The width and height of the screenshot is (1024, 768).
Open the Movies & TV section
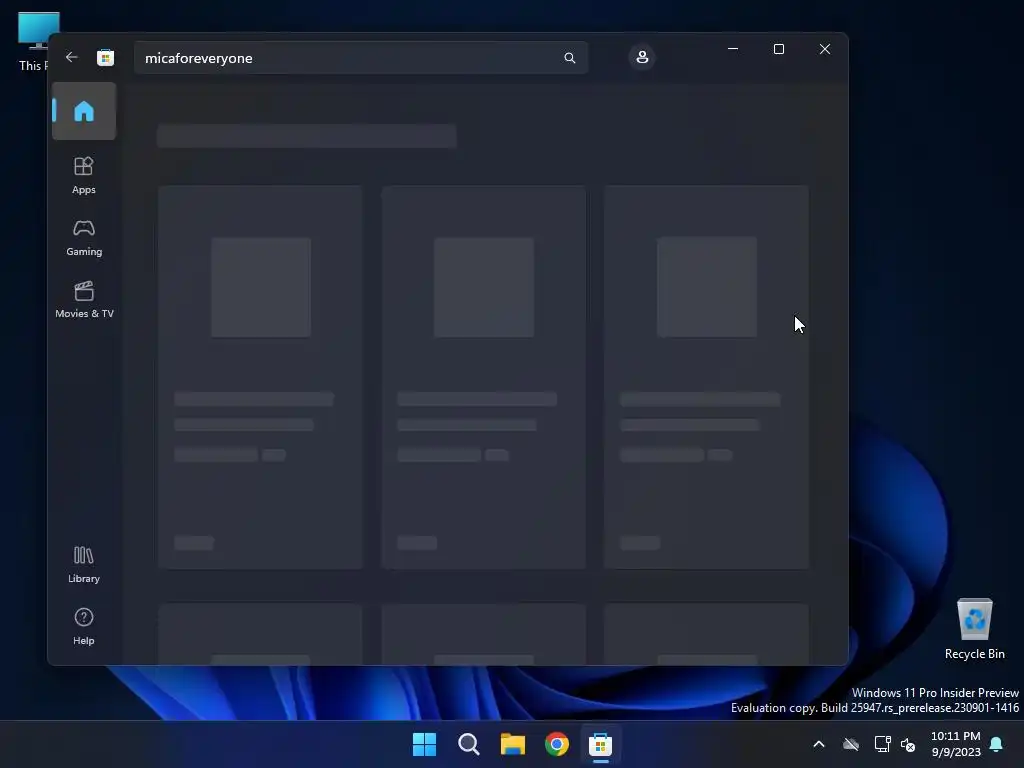84,300
